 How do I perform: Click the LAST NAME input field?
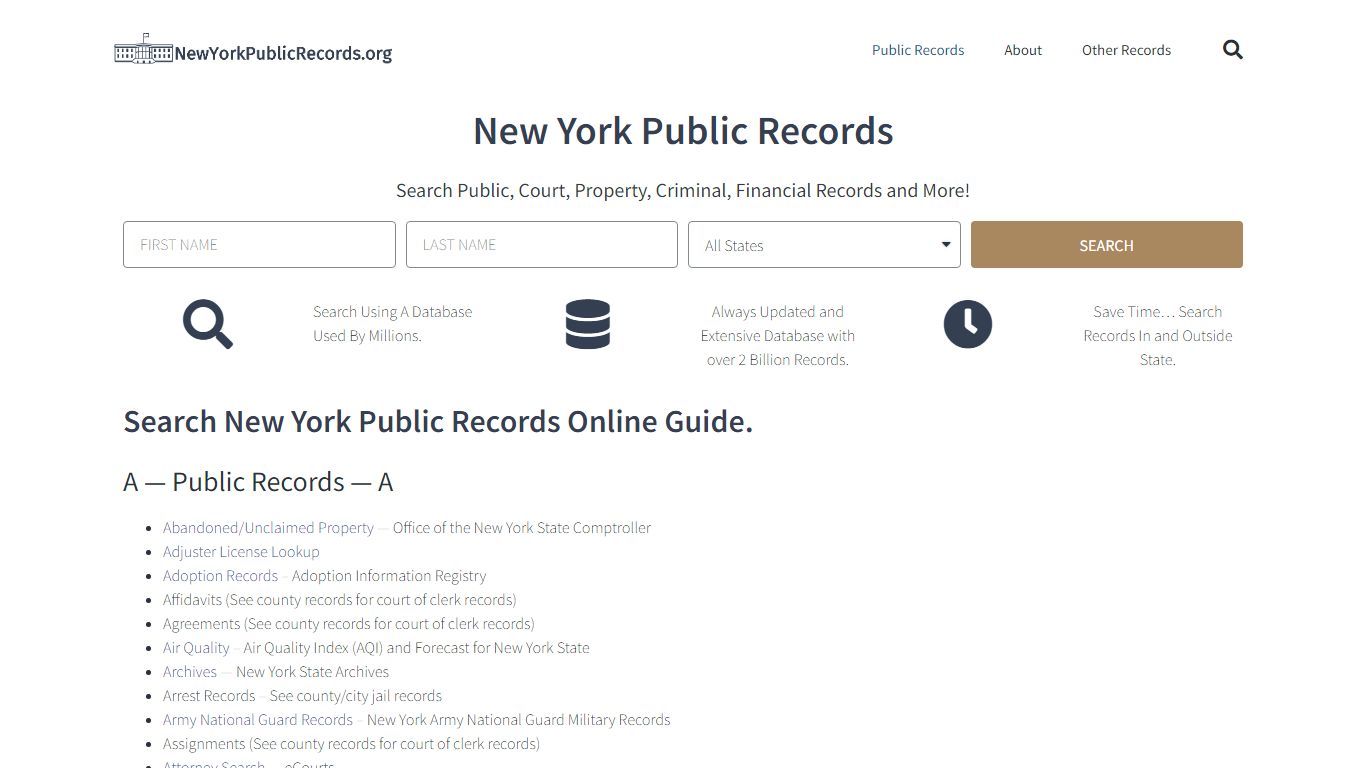541,244
